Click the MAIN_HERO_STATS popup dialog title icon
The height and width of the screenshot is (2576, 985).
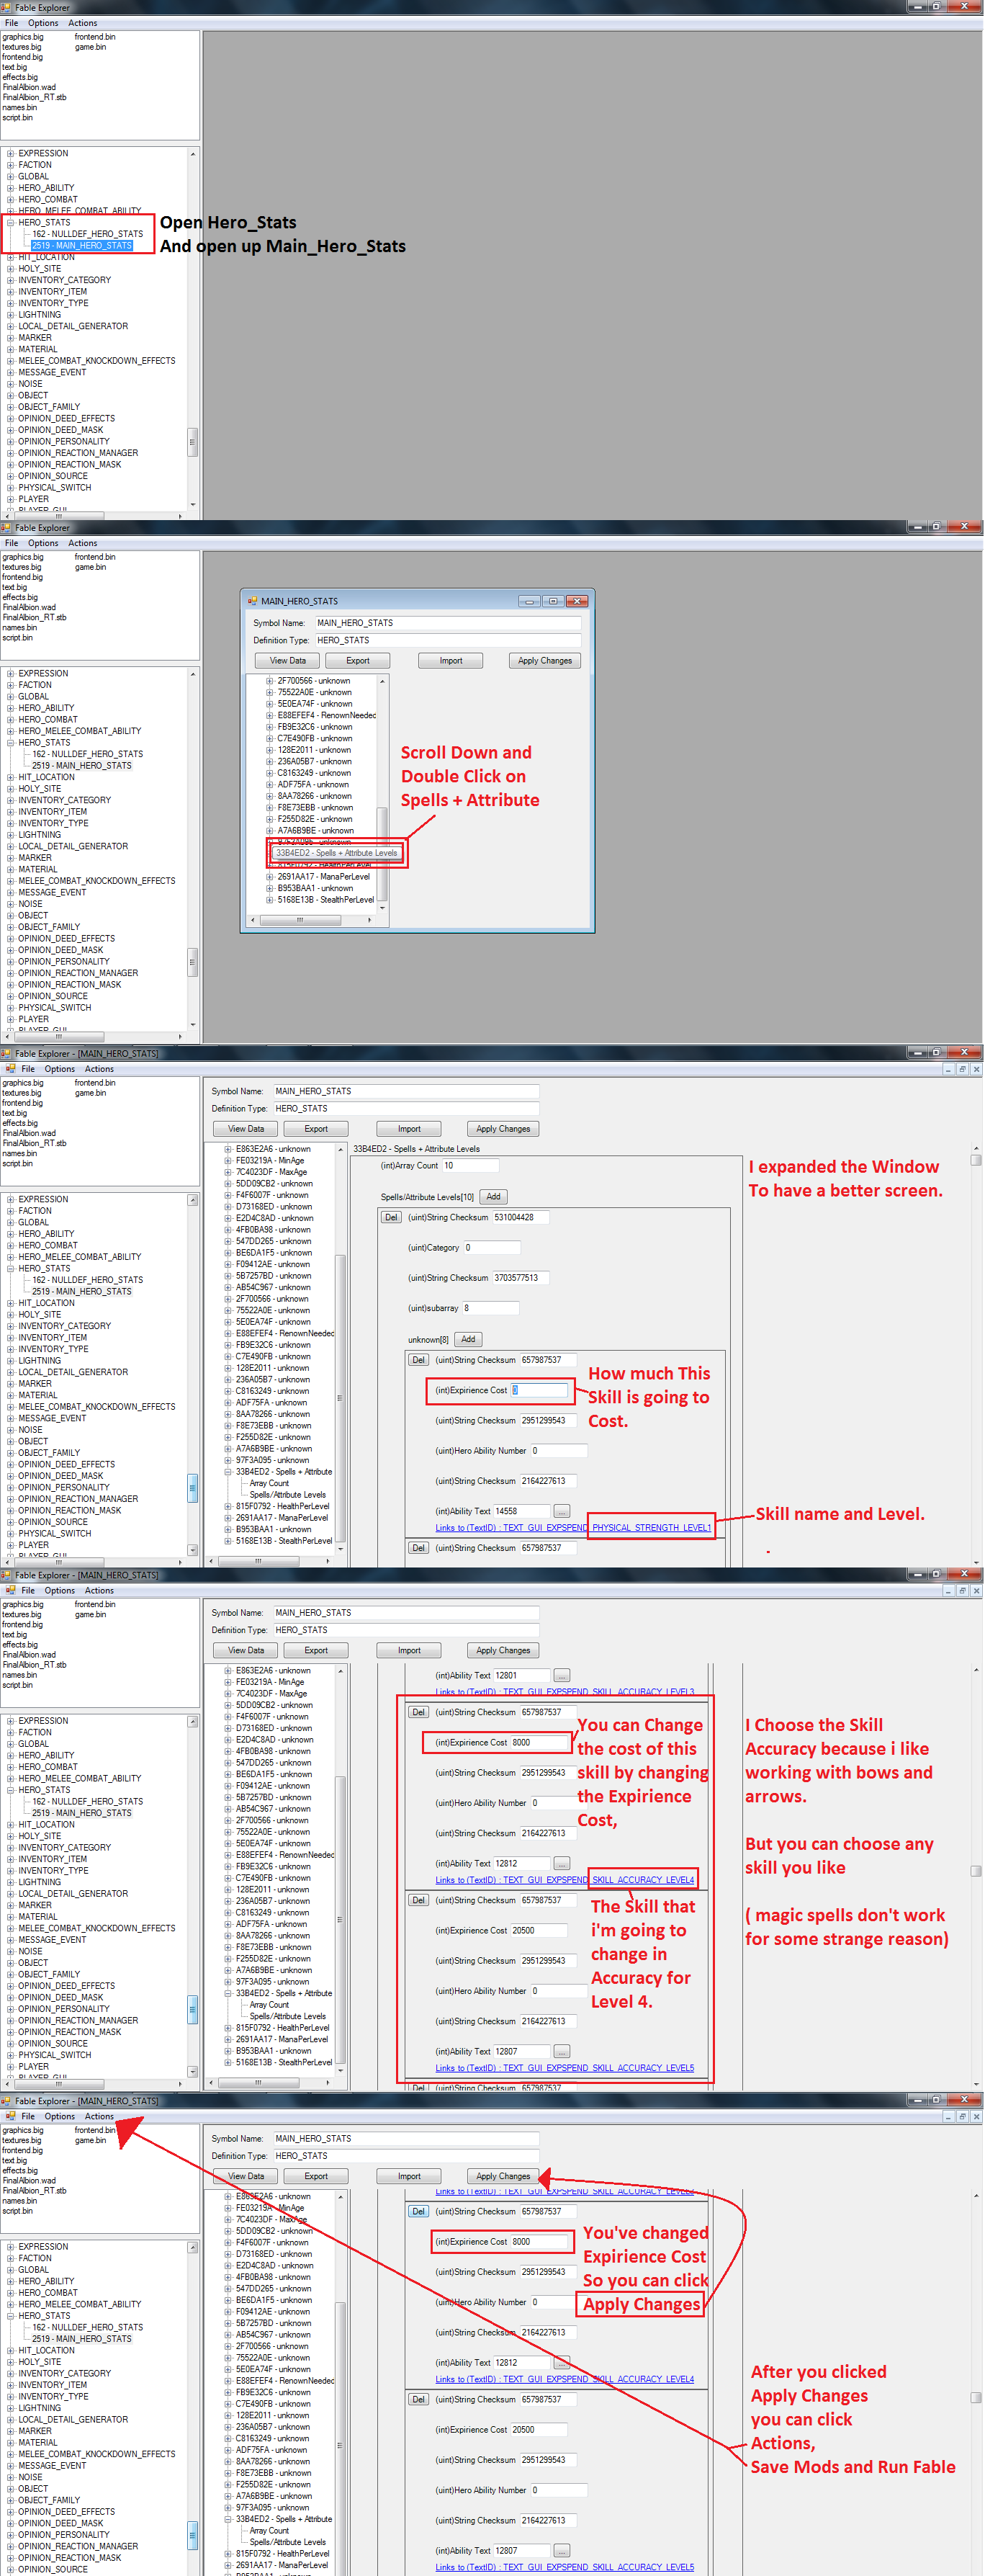[252, 601]
